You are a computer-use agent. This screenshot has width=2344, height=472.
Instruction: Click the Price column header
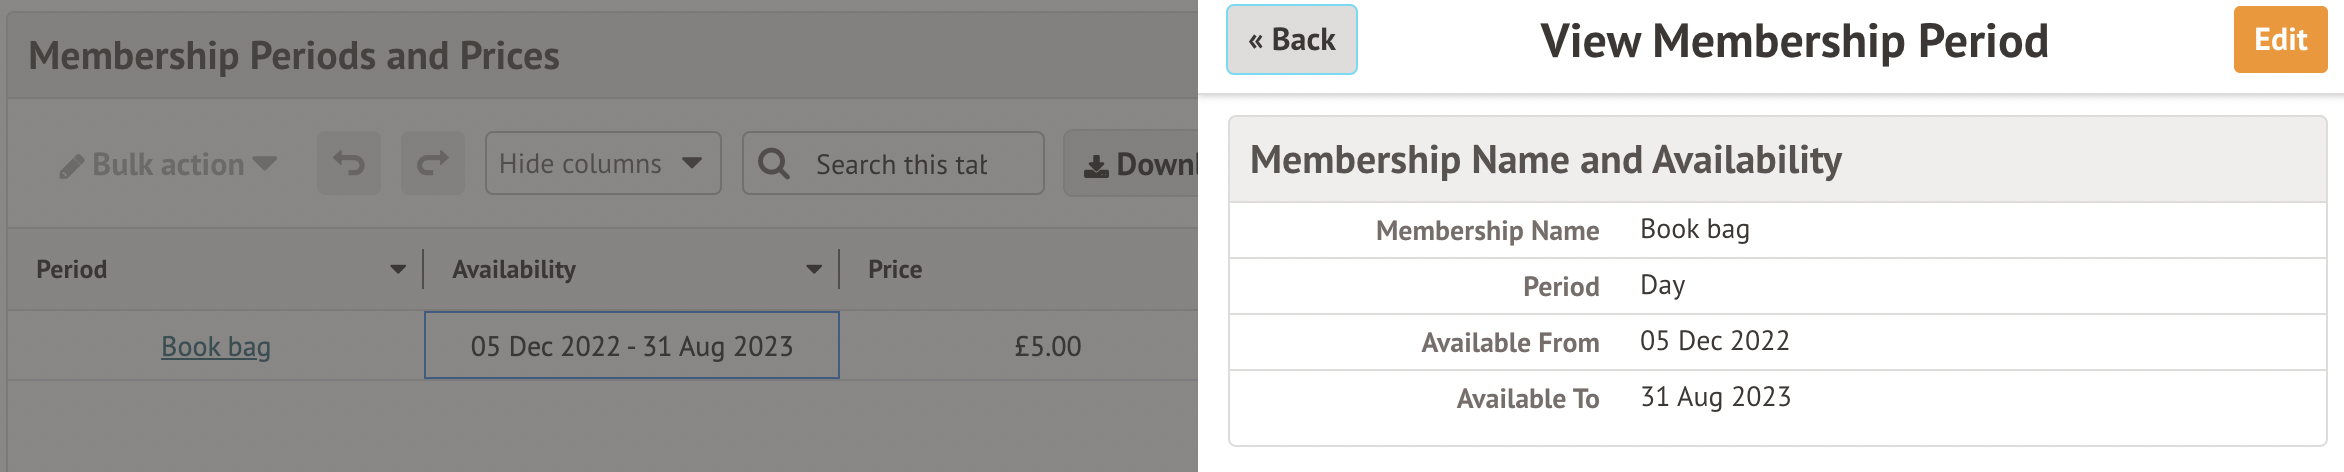(x=895, y=269)
